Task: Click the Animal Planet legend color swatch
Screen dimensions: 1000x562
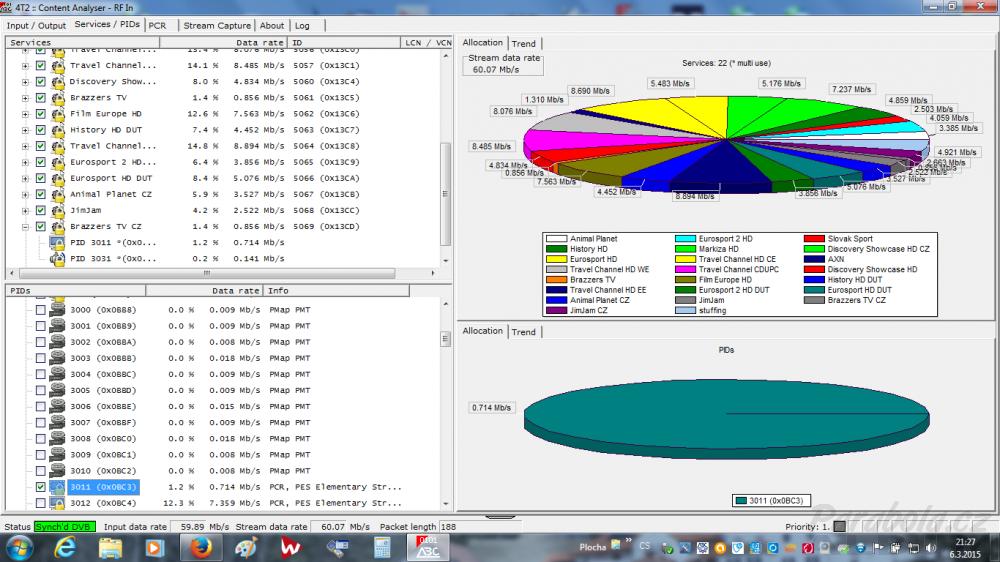Action: click(x=556, y=239)
